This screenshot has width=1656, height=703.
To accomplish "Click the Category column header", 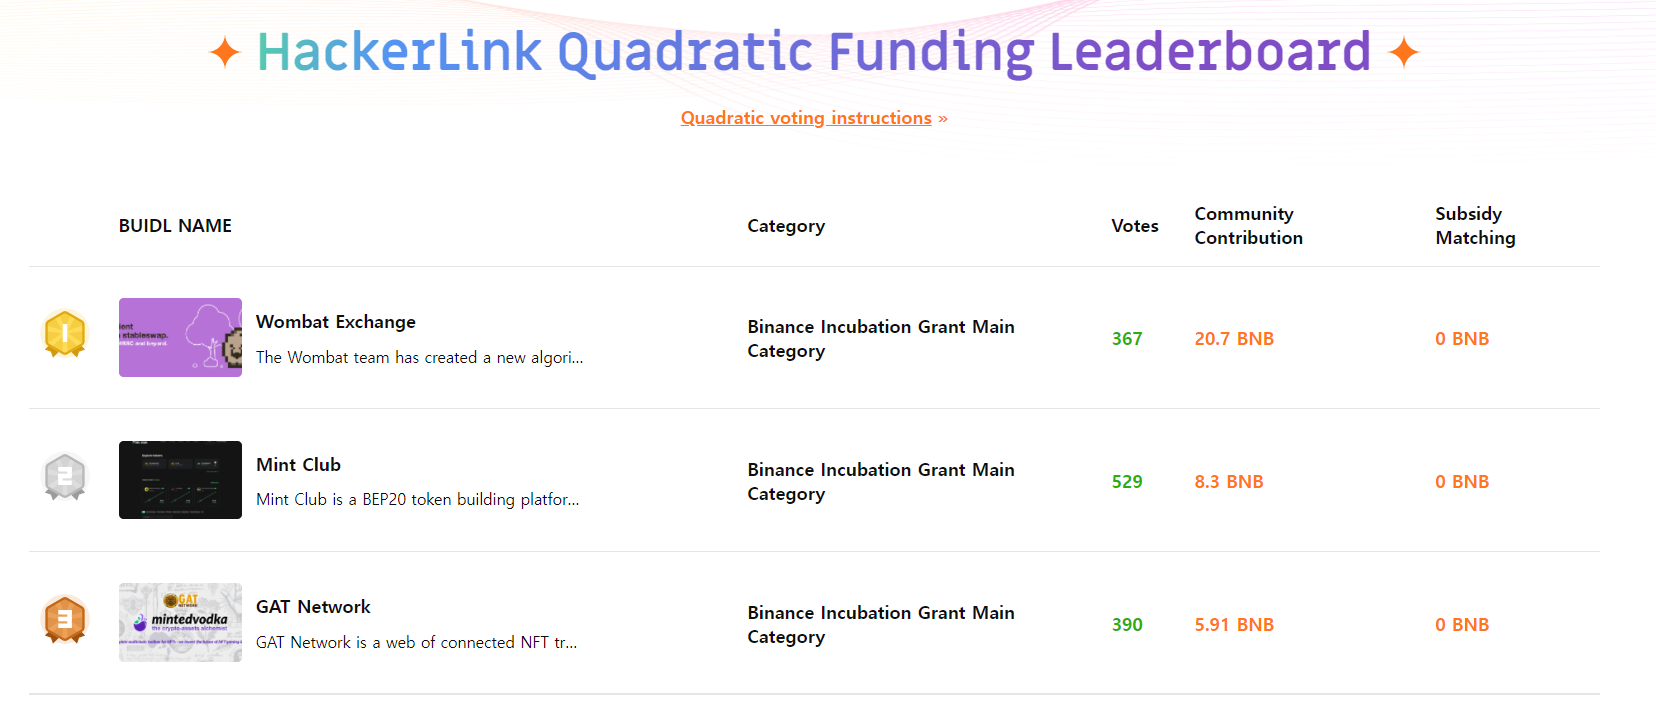I will pyautogui.click(x=786, y=226).
